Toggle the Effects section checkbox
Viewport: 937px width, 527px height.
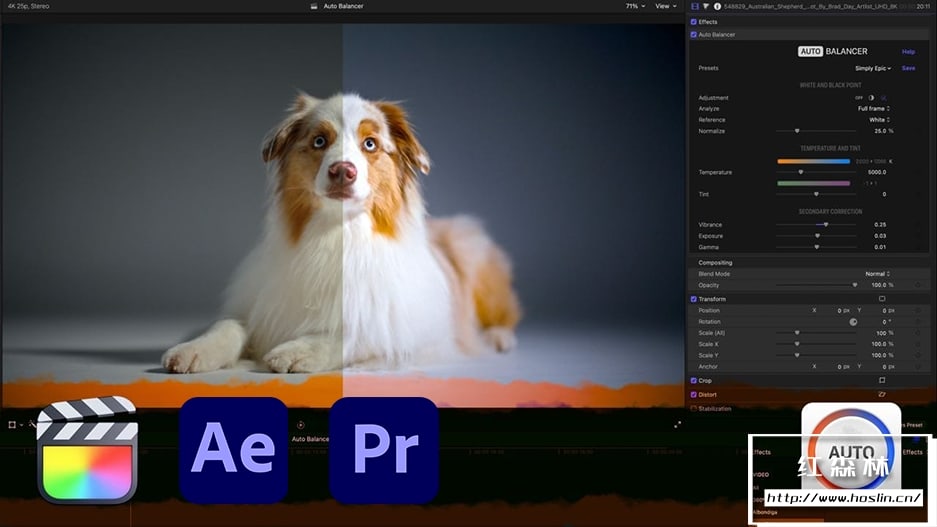pyautogui.click(x=694, y=22)
